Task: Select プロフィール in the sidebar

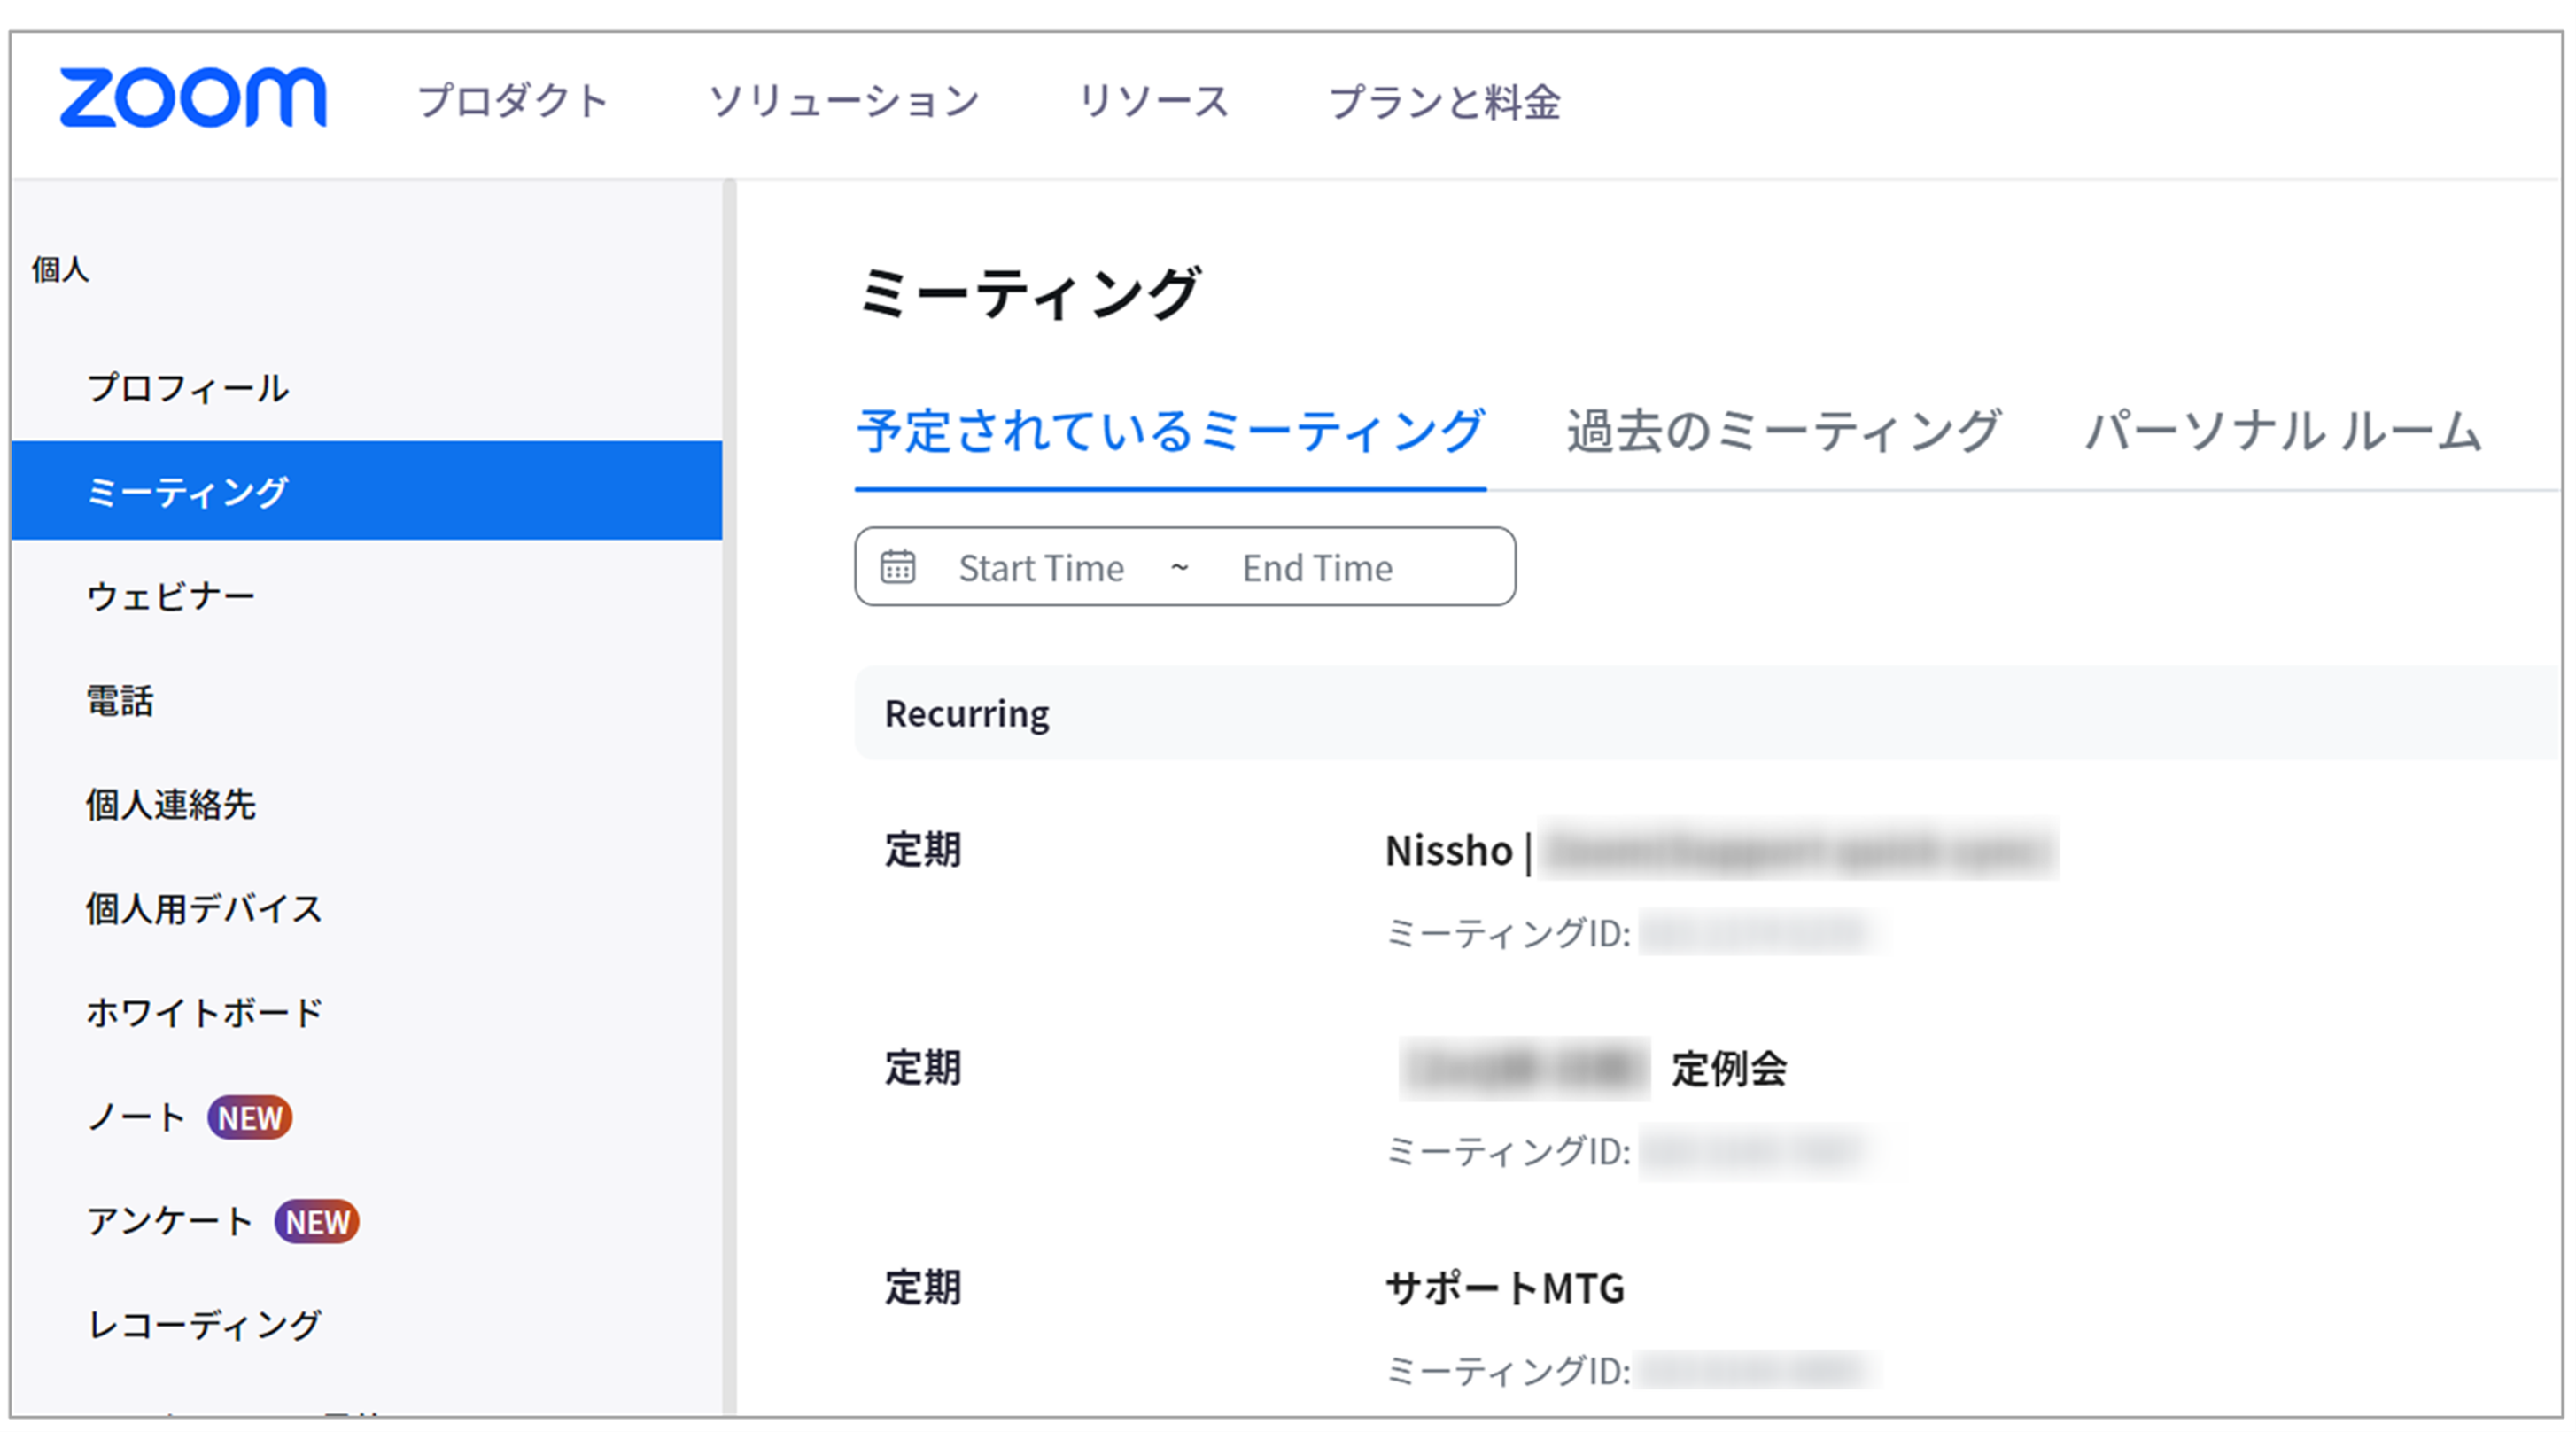Action: 188,388
